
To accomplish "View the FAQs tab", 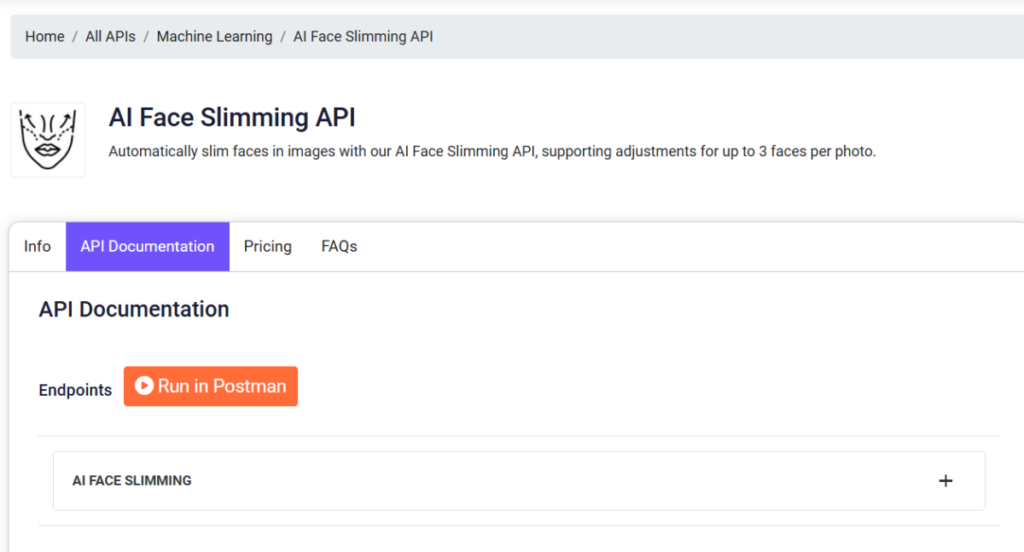I will [339, 246].
